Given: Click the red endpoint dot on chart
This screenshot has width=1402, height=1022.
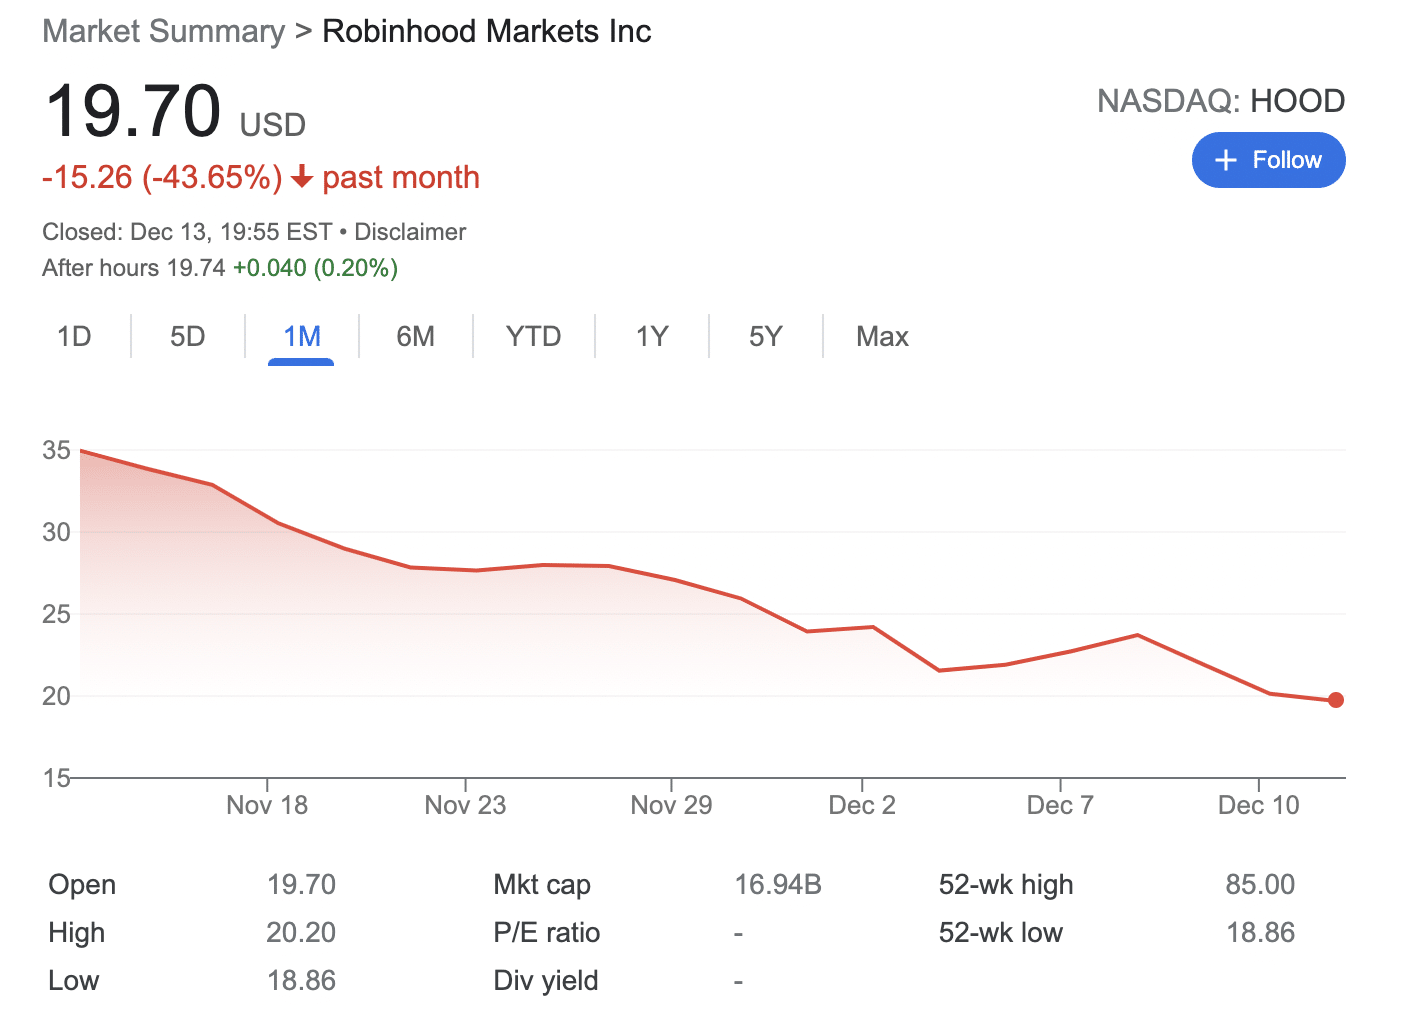Looking at the screenshot, I should [x=1336, y=700].
